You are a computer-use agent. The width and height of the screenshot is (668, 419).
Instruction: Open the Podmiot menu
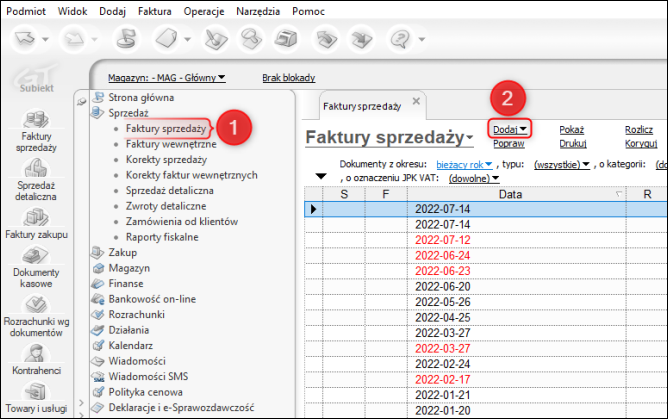coord(26,11)
